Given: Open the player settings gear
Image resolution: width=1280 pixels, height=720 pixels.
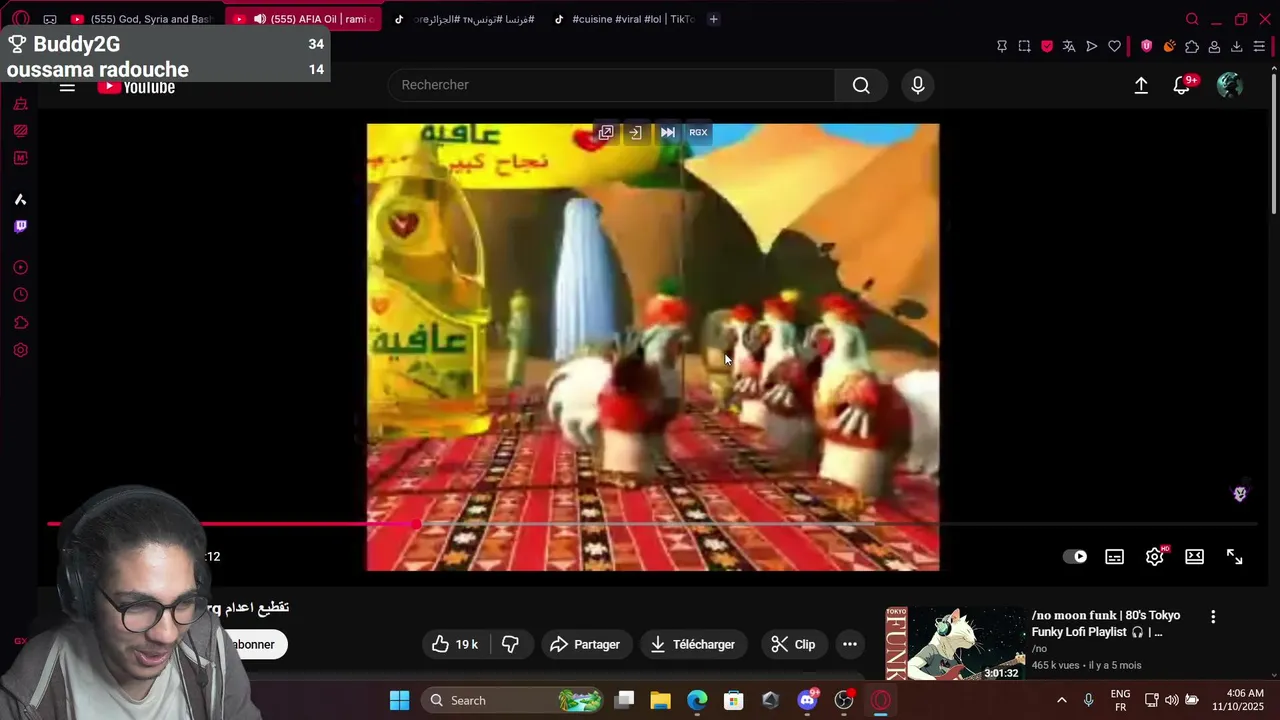Looking at the screenshot, I should (1155, 556).
